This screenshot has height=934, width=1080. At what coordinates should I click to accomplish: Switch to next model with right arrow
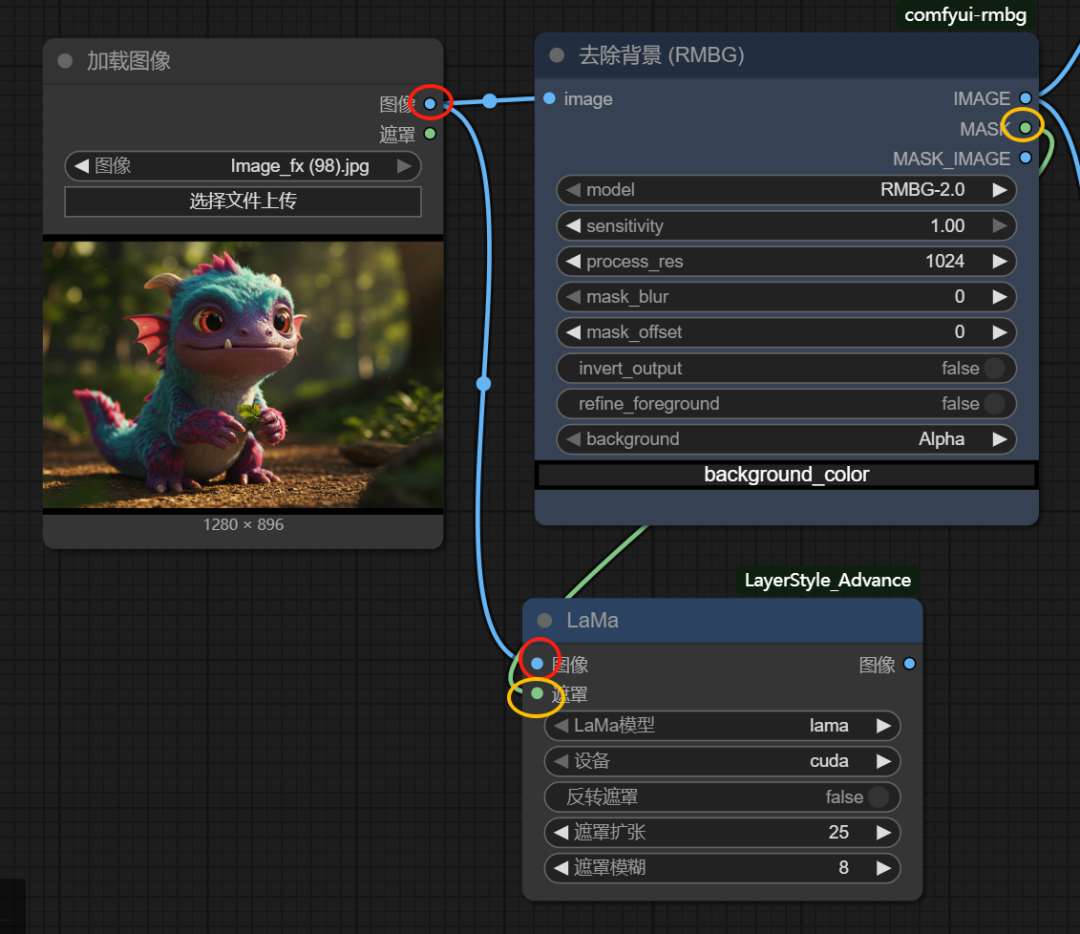pos(999,190)
